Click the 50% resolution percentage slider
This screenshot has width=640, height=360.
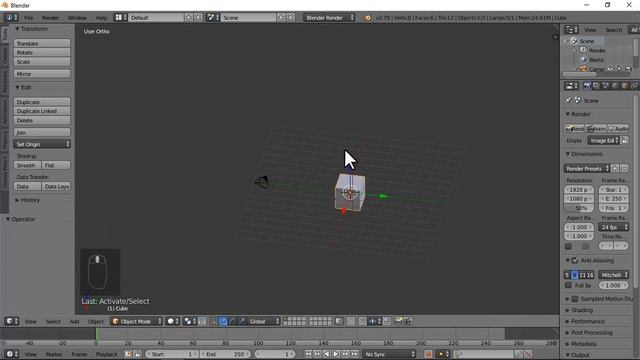pos(579,208)
